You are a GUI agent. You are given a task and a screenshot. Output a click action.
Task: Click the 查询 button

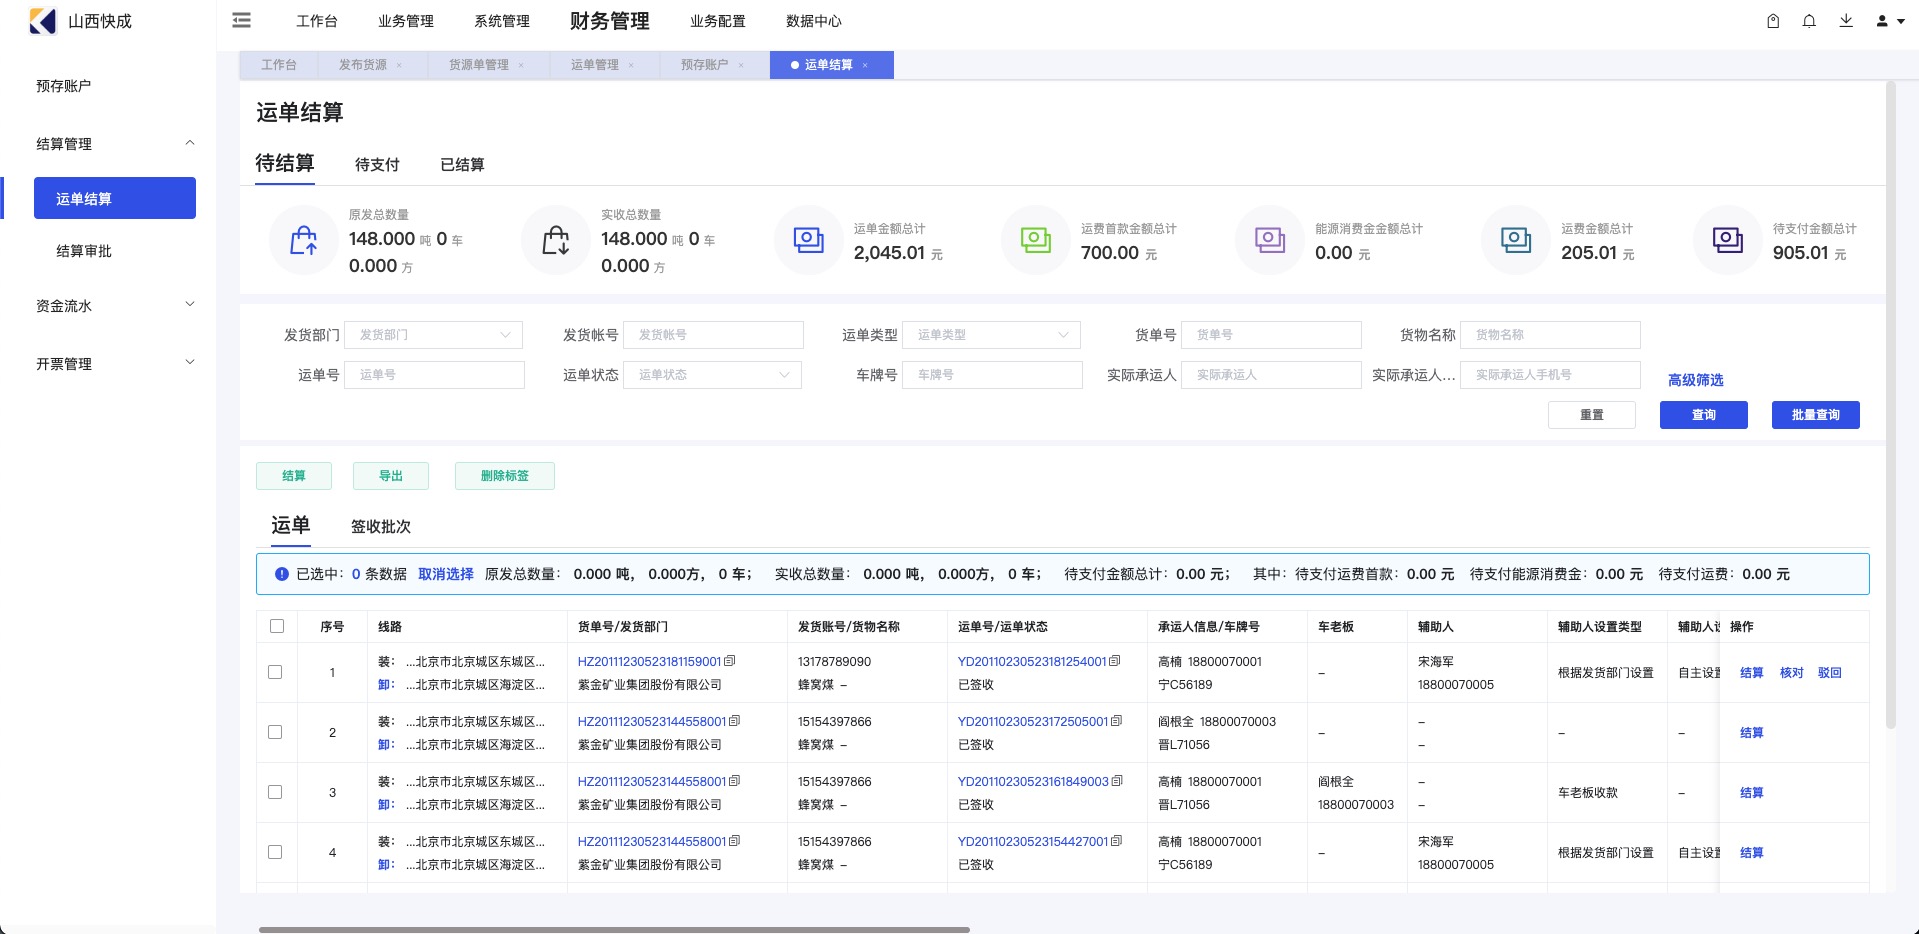tap(1703, 415)
